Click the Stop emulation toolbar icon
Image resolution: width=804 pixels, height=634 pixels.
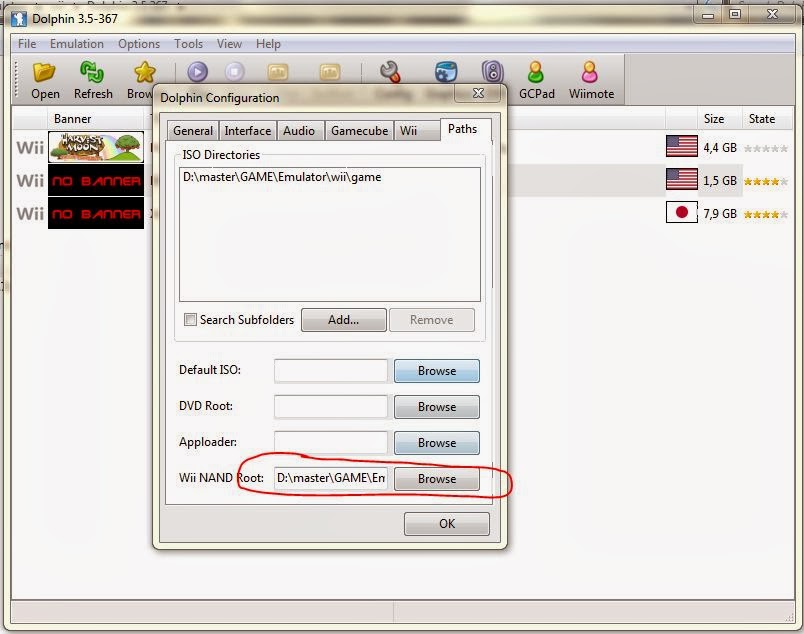[x=235, y=72]
